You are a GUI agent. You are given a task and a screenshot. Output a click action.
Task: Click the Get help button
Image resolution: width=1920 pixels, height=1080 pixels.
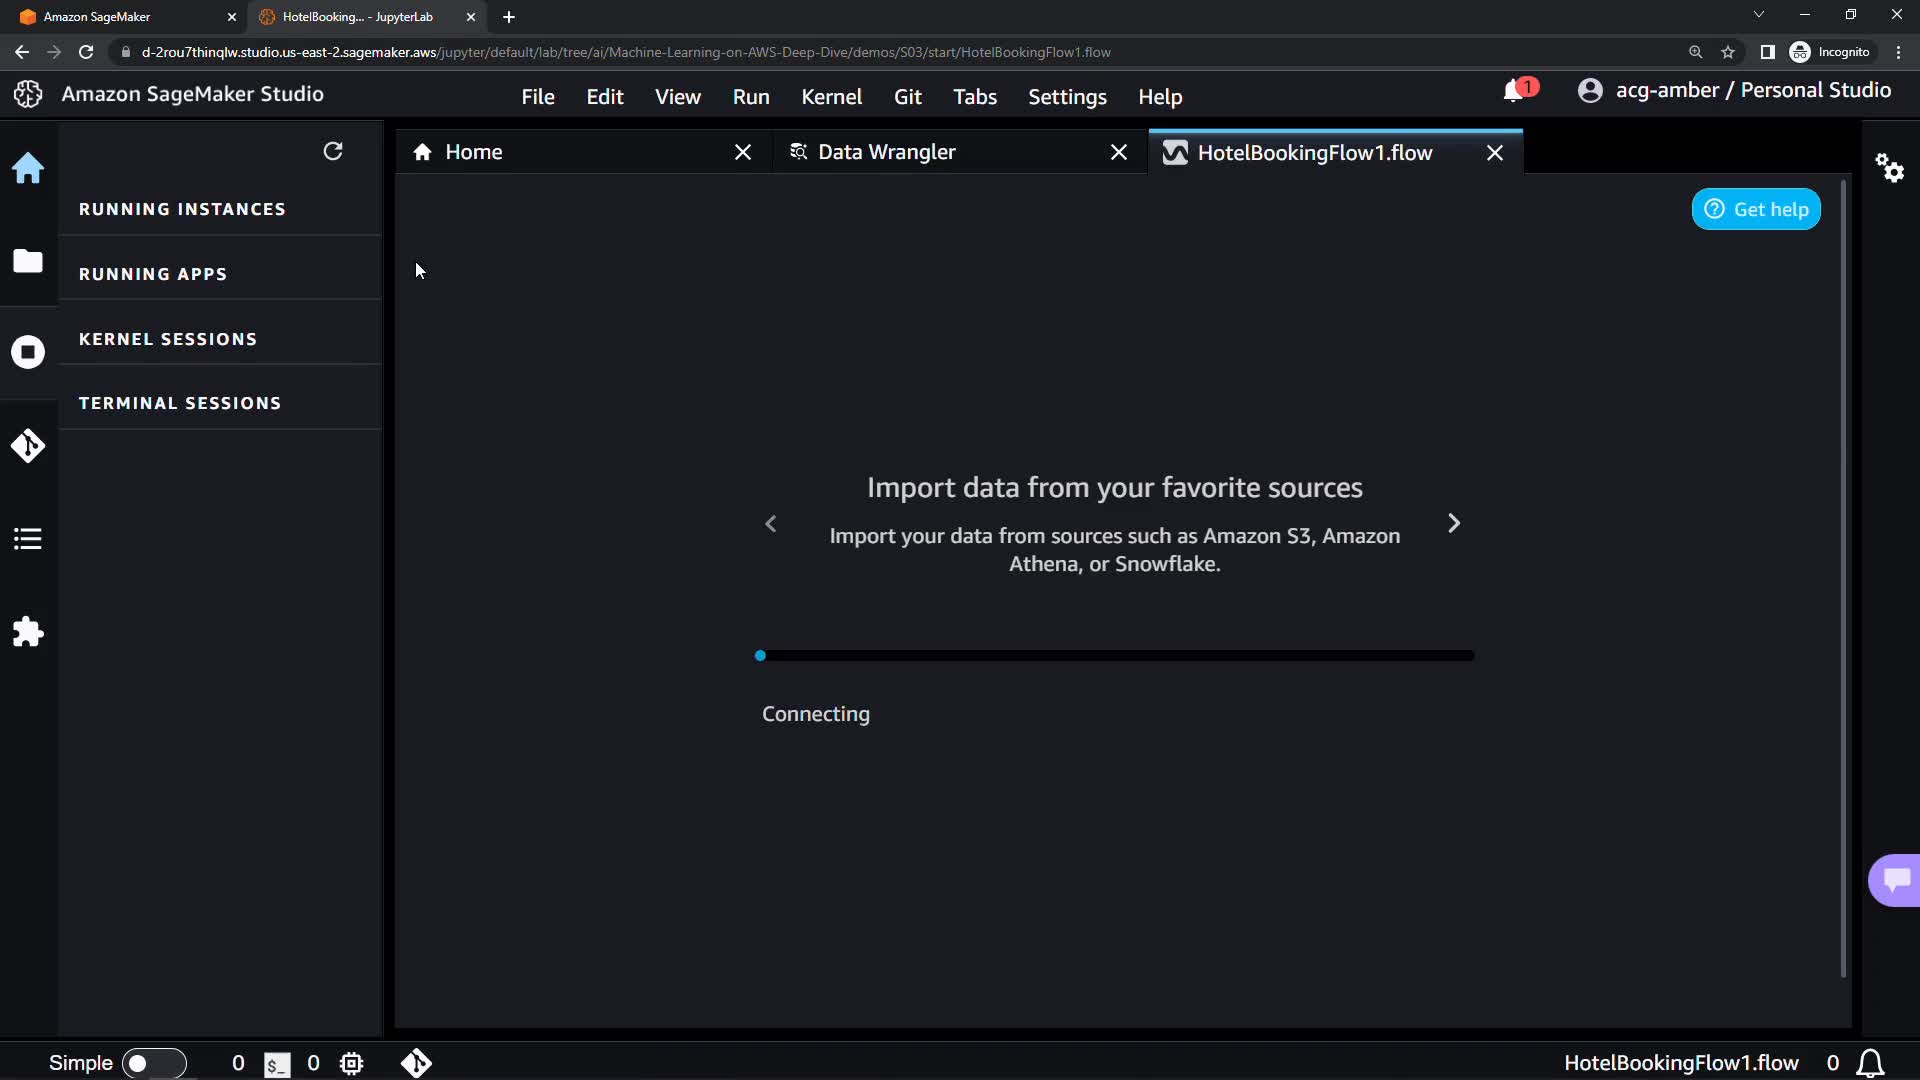pos(1756,209)
